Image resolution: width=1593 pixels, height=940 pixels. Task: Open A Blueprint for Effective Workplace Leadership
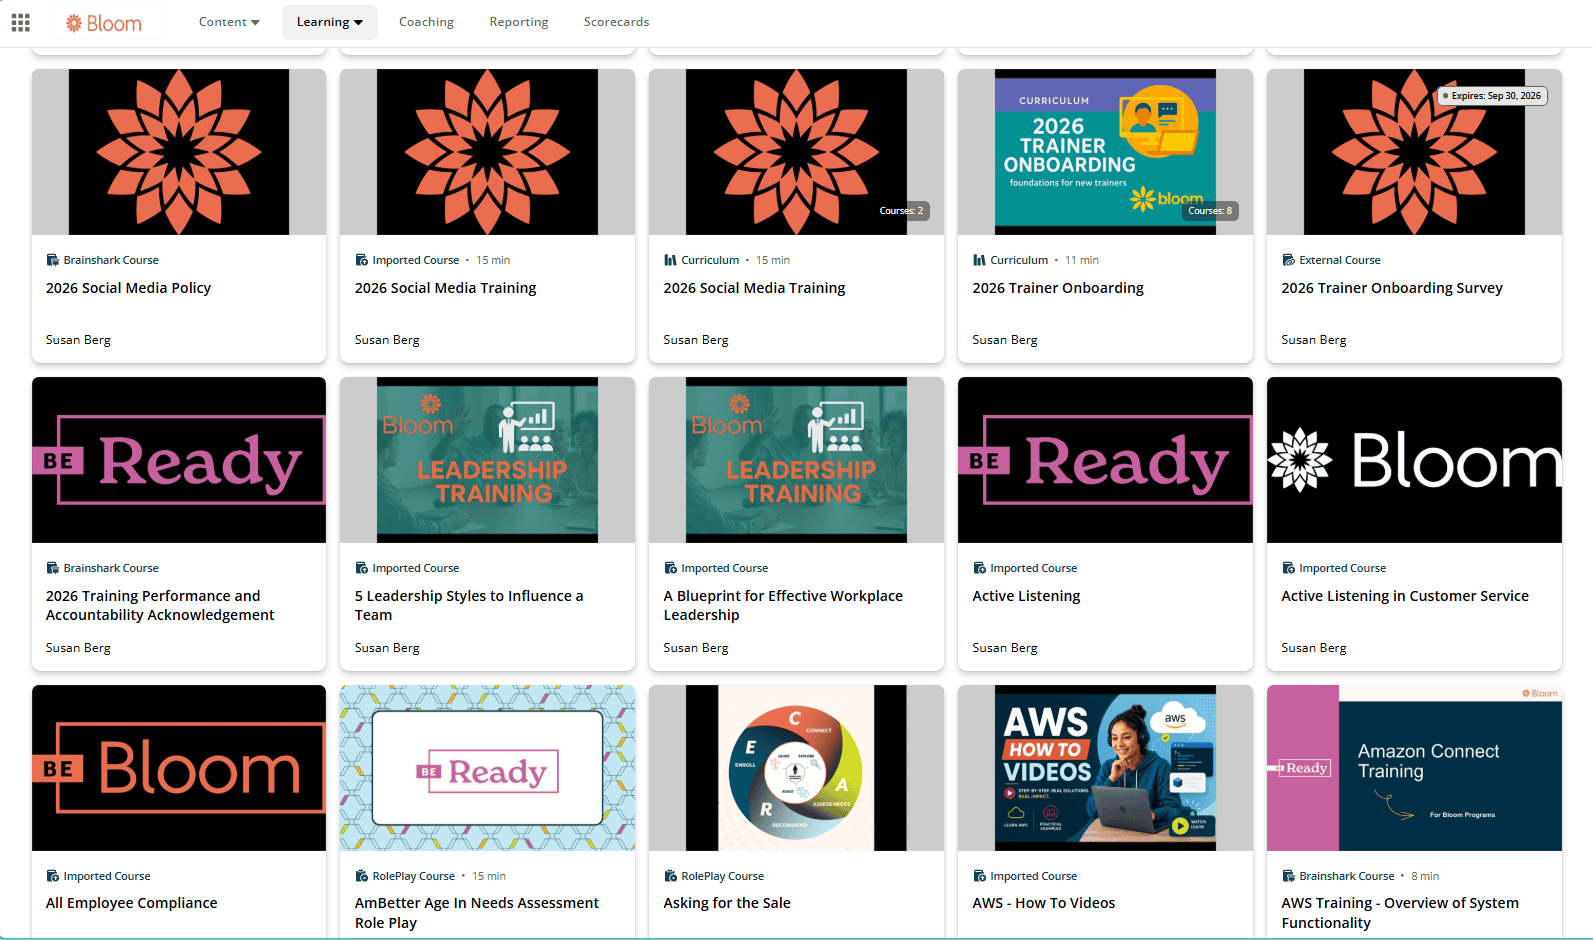[x=783, y=605]
